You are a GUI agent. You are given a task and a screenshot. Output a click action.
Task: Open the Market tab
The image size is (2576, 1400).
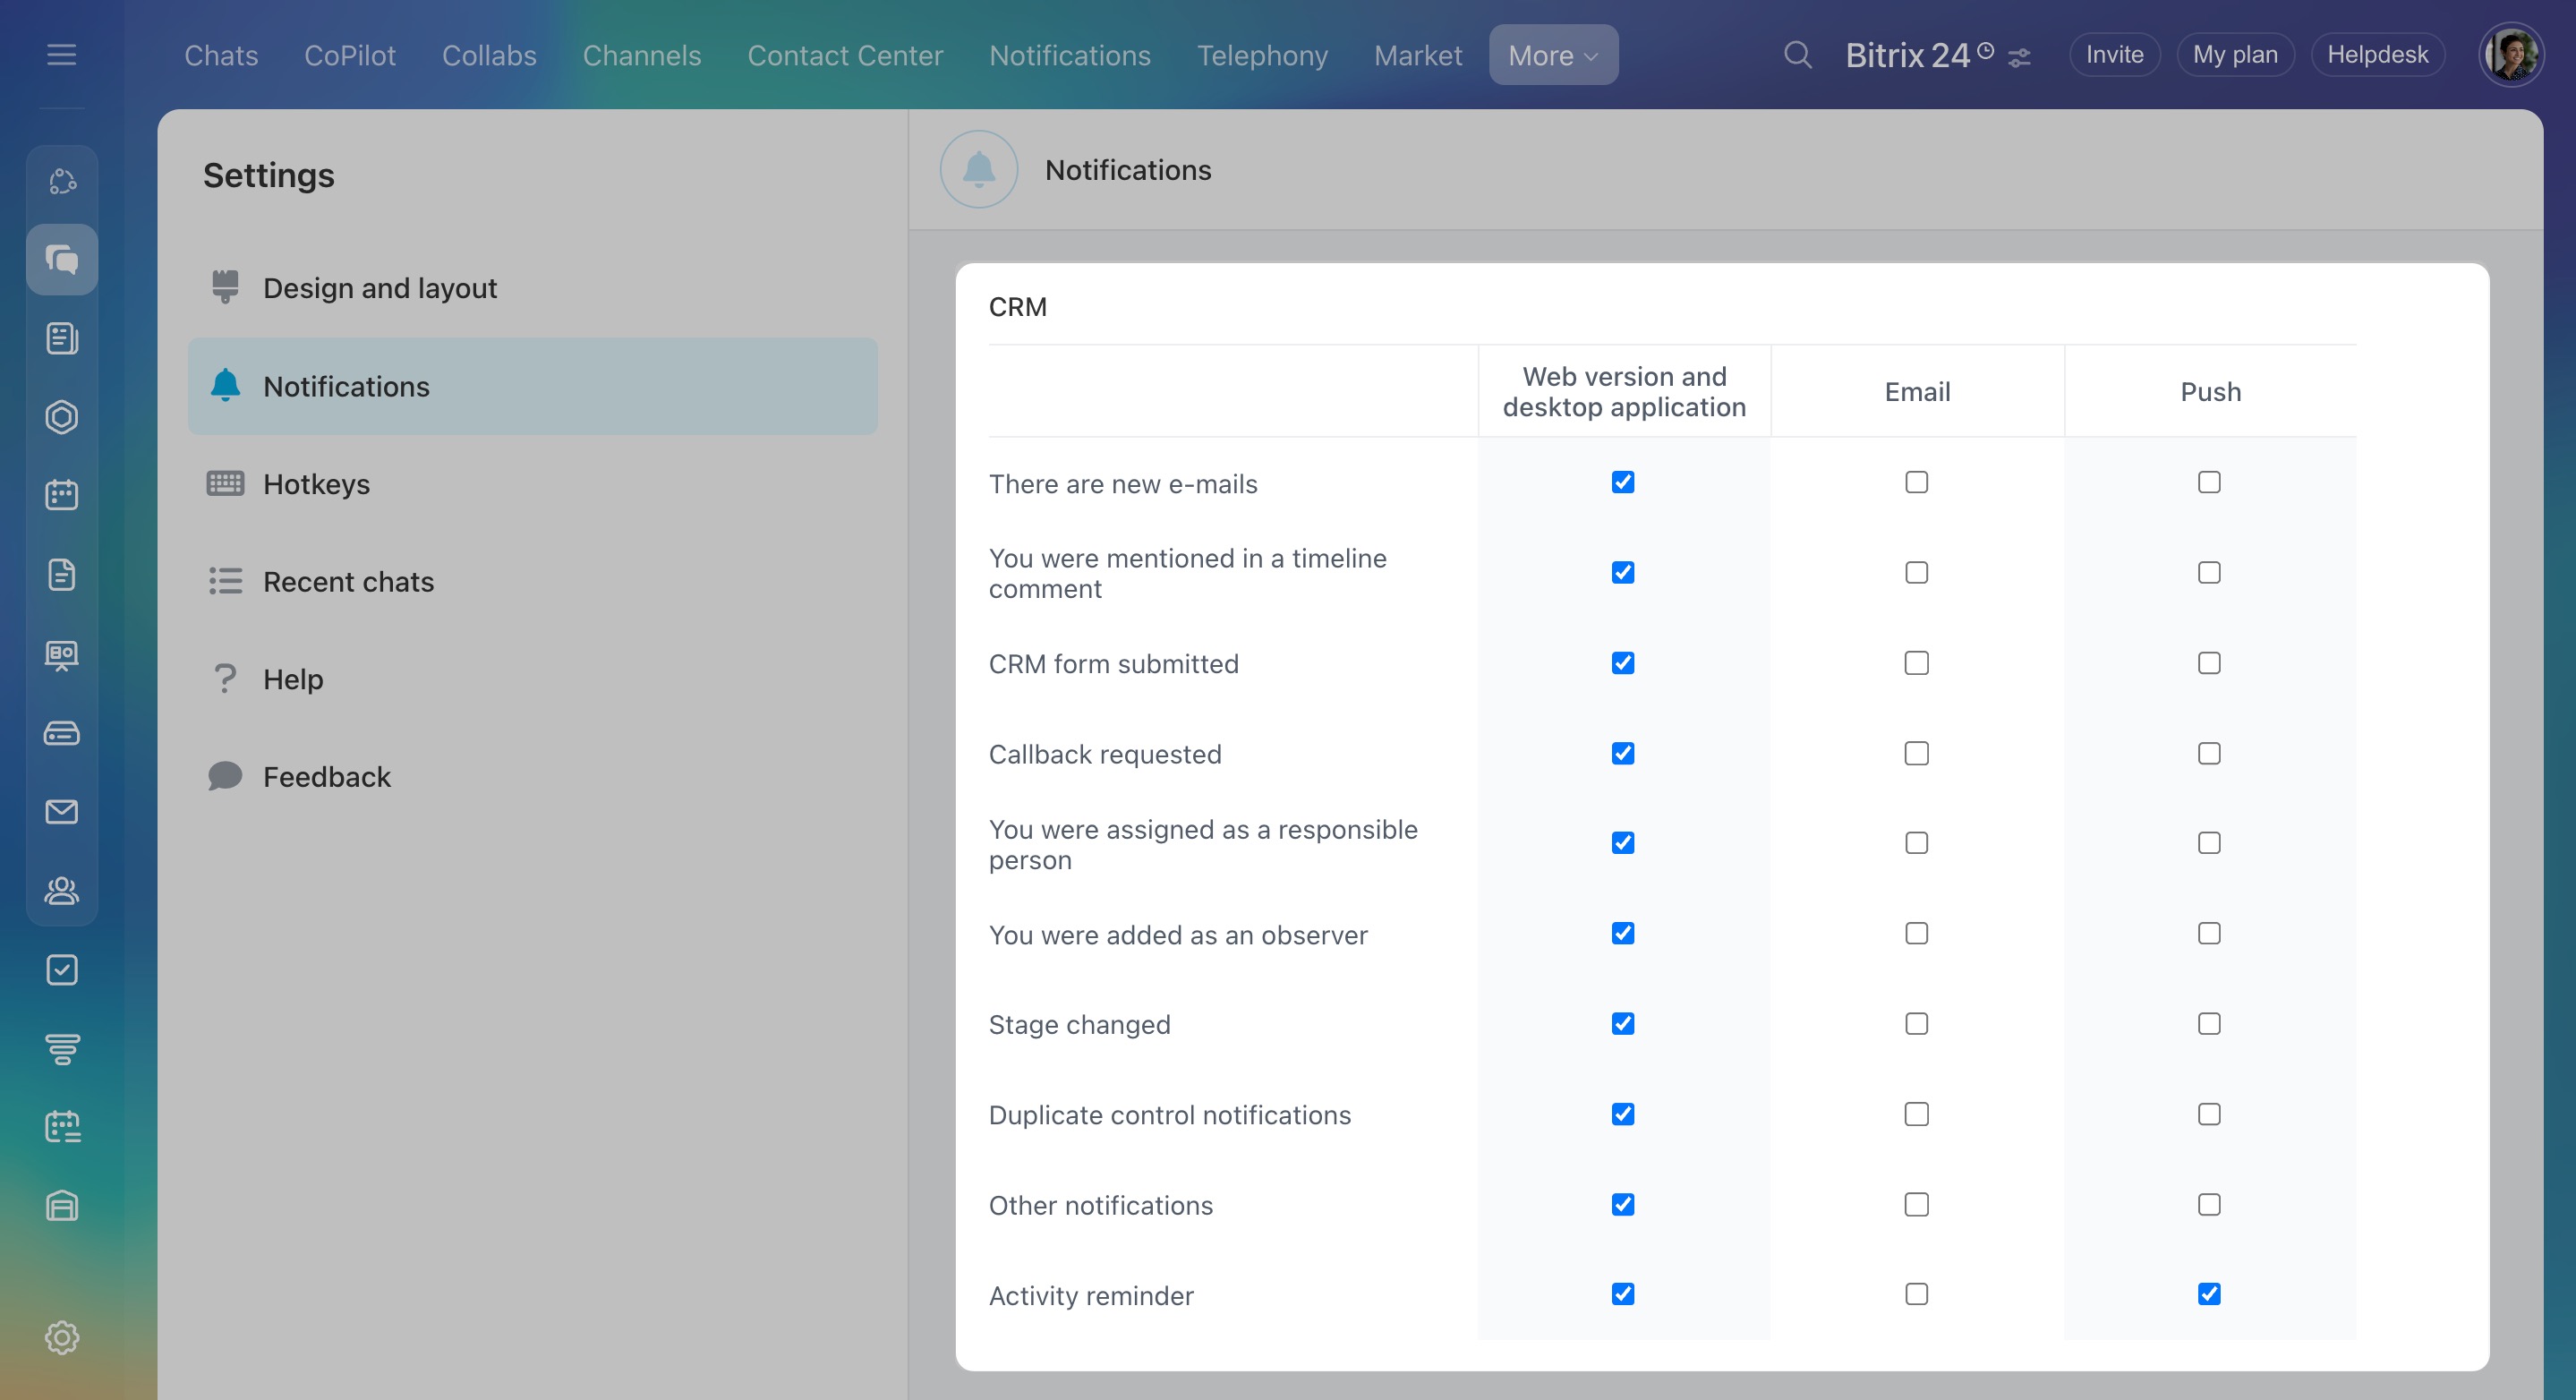(1418, 55)
